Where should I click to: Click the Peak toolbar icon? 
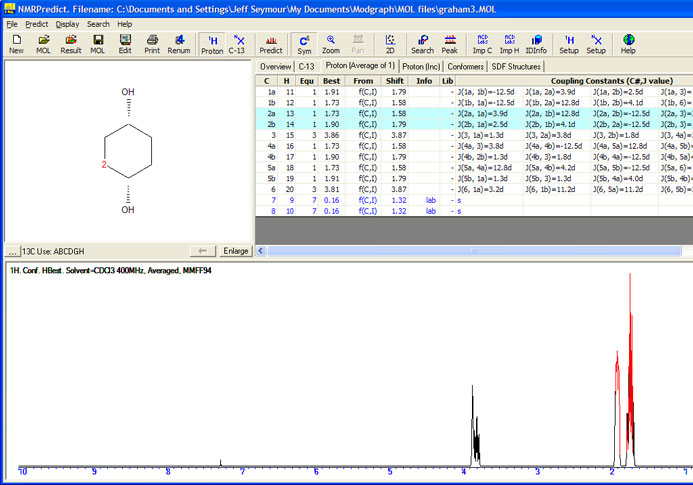tap(450, 43)
